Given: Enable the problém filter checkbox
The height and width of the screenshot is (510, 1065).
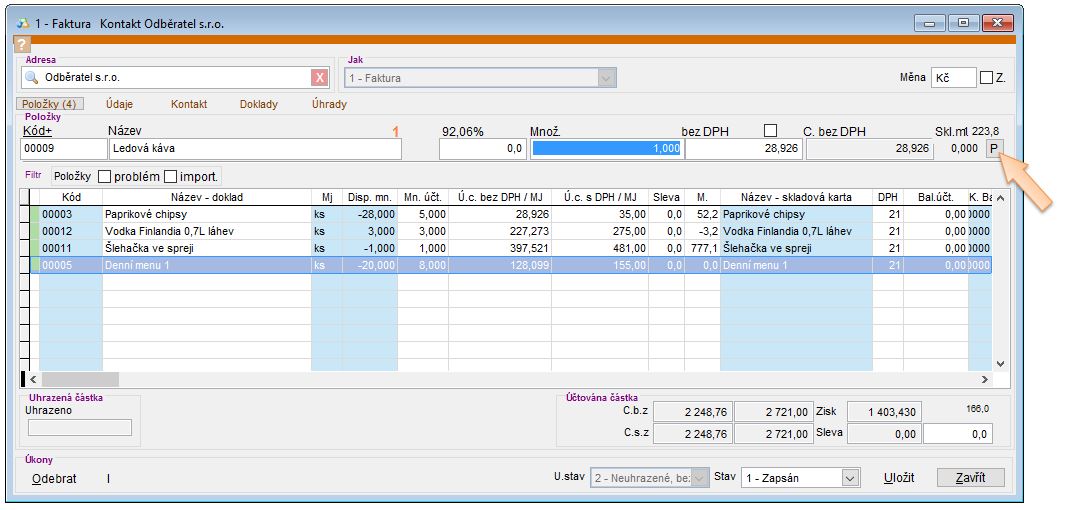Looking at the screenshot, I should click(105, 176).
